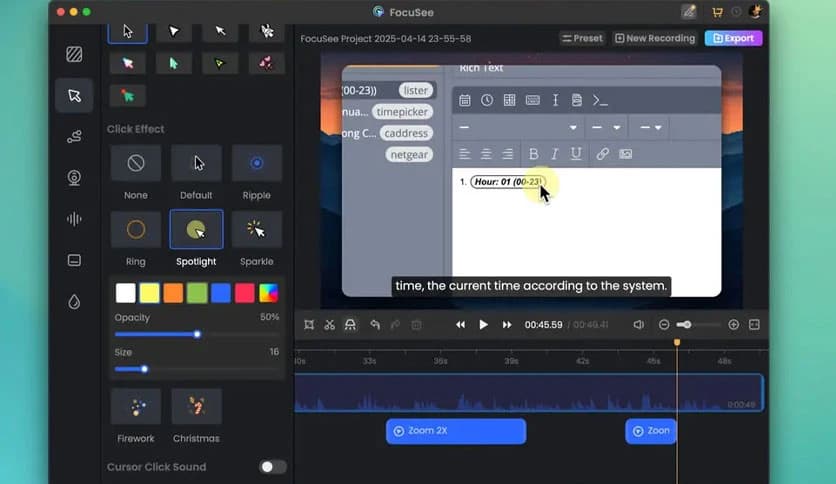Redo the last edit
The image size is (836, 484).
click(x=395, y=325)
